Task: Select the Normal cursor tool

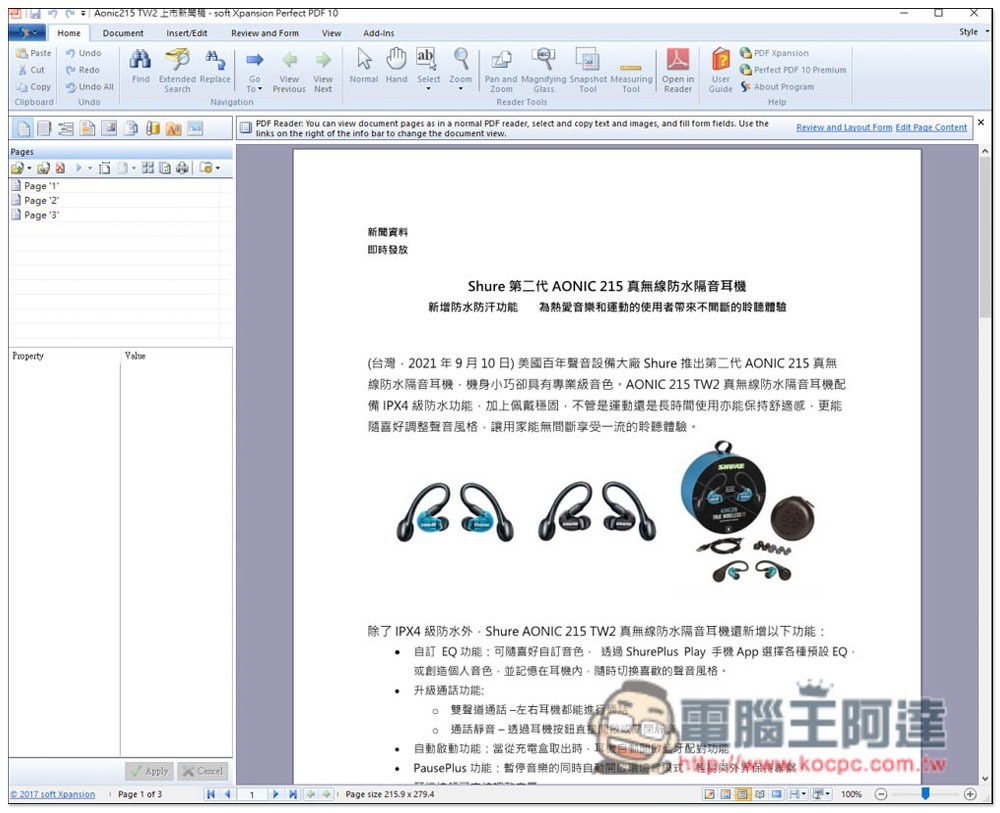Action: coord(364,66)
